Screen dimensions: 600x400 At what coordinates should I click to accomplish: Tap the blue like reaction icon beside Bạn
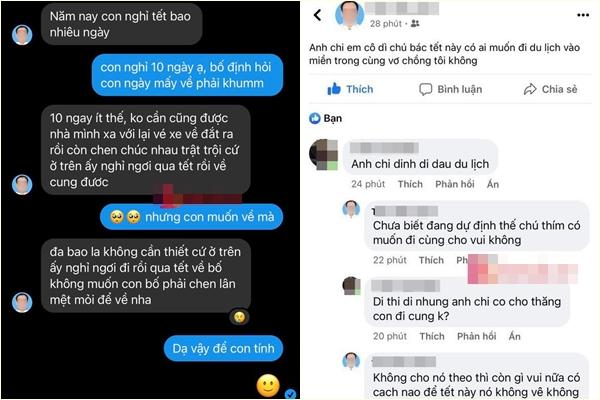point(315,118)
